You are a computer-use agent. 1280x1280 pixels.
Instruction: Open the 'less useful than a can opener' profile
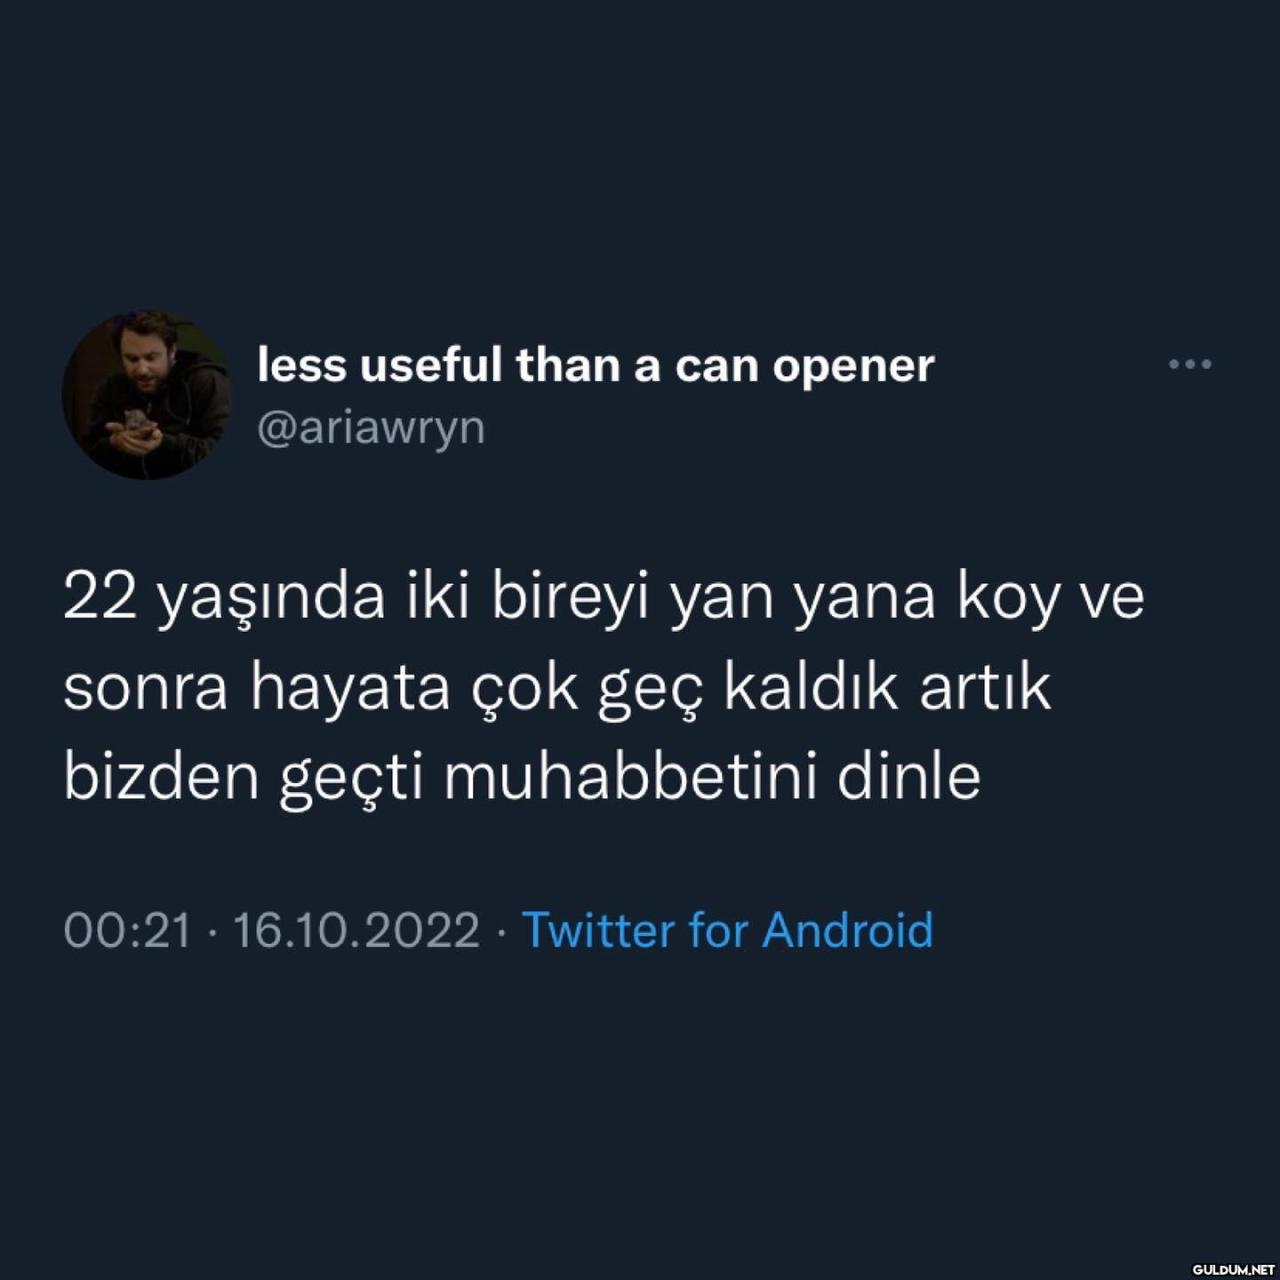coord(596,366)
